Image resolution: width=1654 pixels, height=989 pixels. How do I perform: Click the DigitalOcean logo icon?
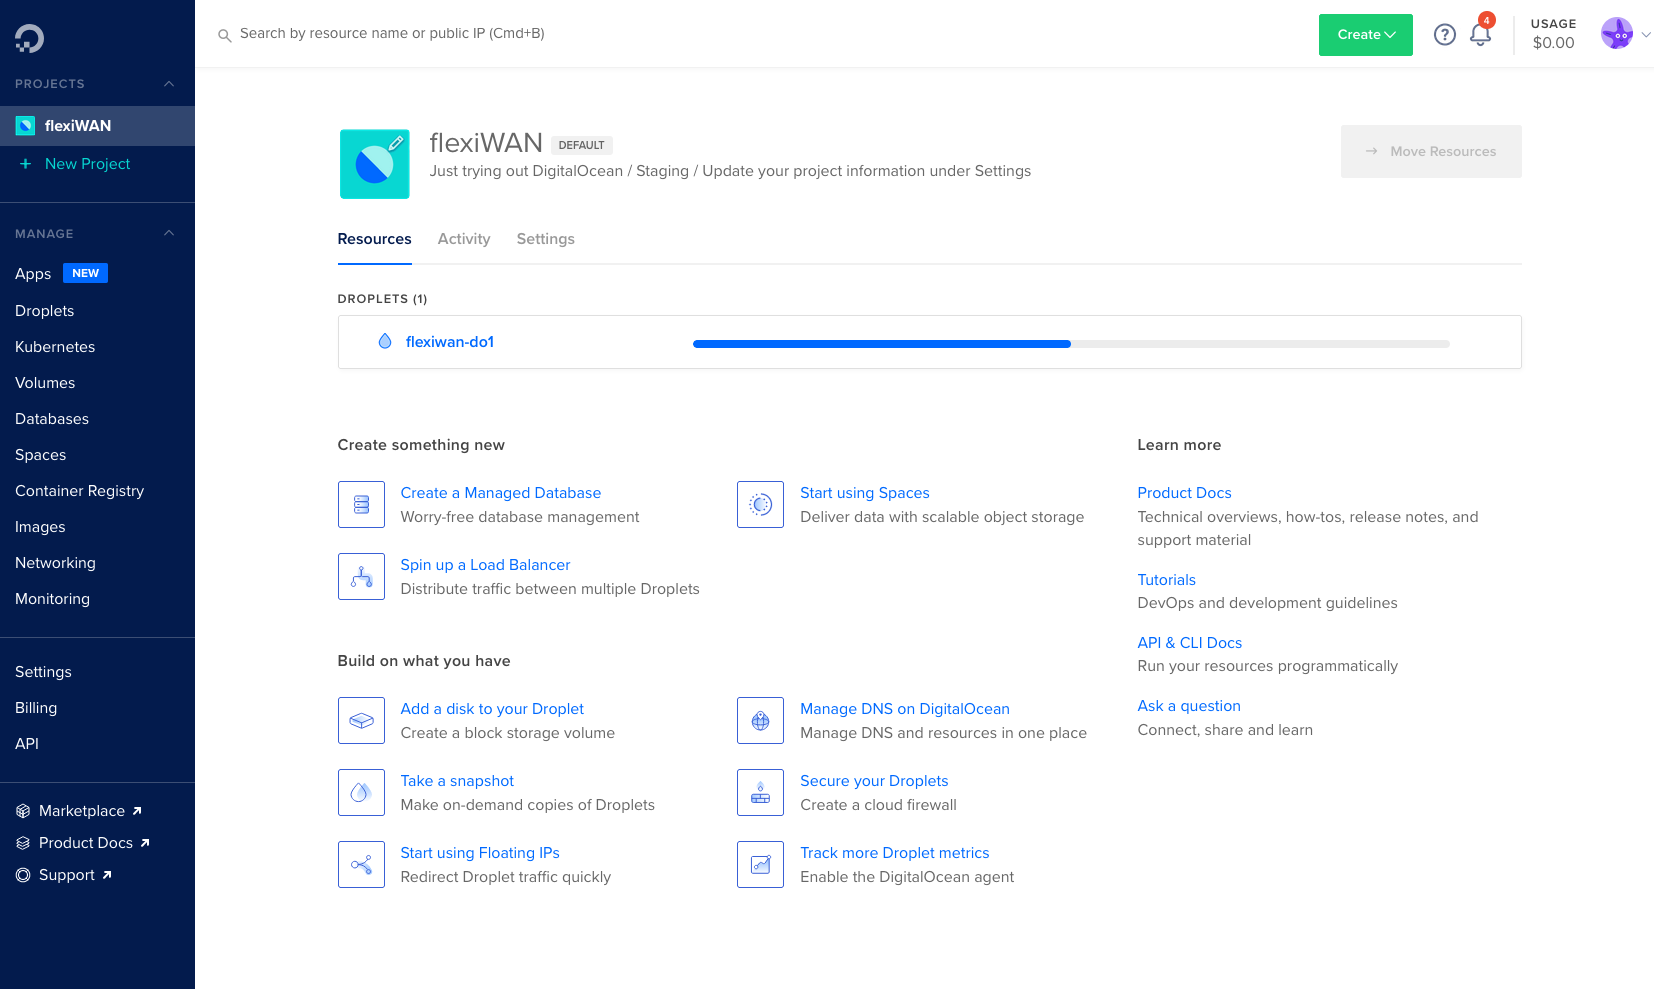29,38
